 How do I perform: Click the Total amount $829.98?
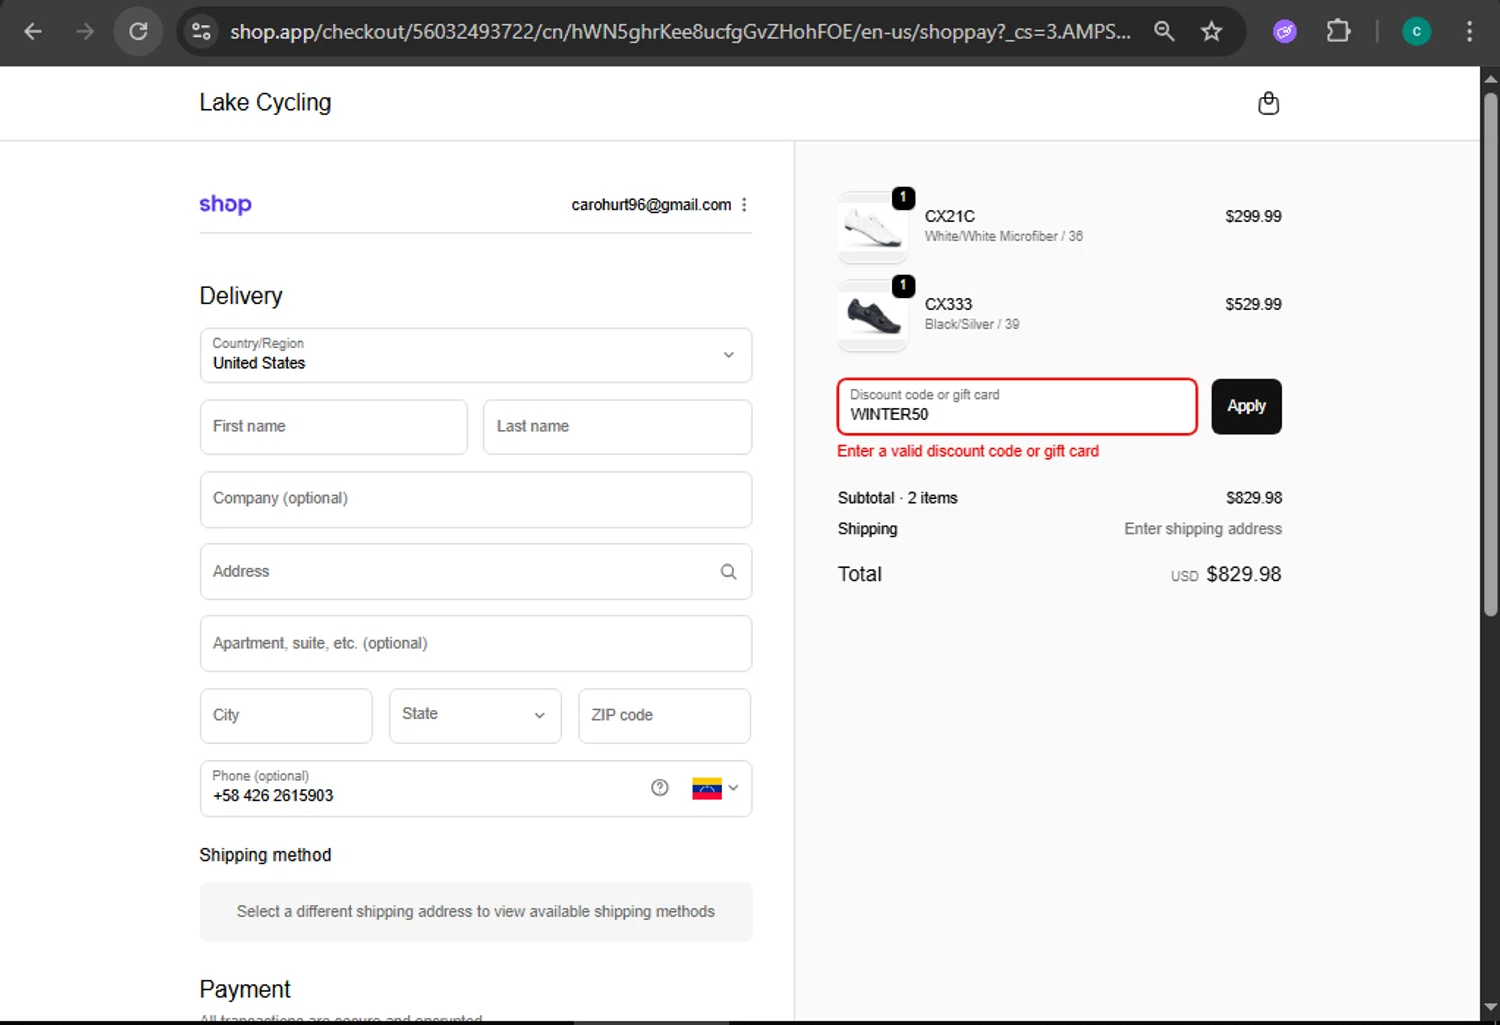point(1243,574)
